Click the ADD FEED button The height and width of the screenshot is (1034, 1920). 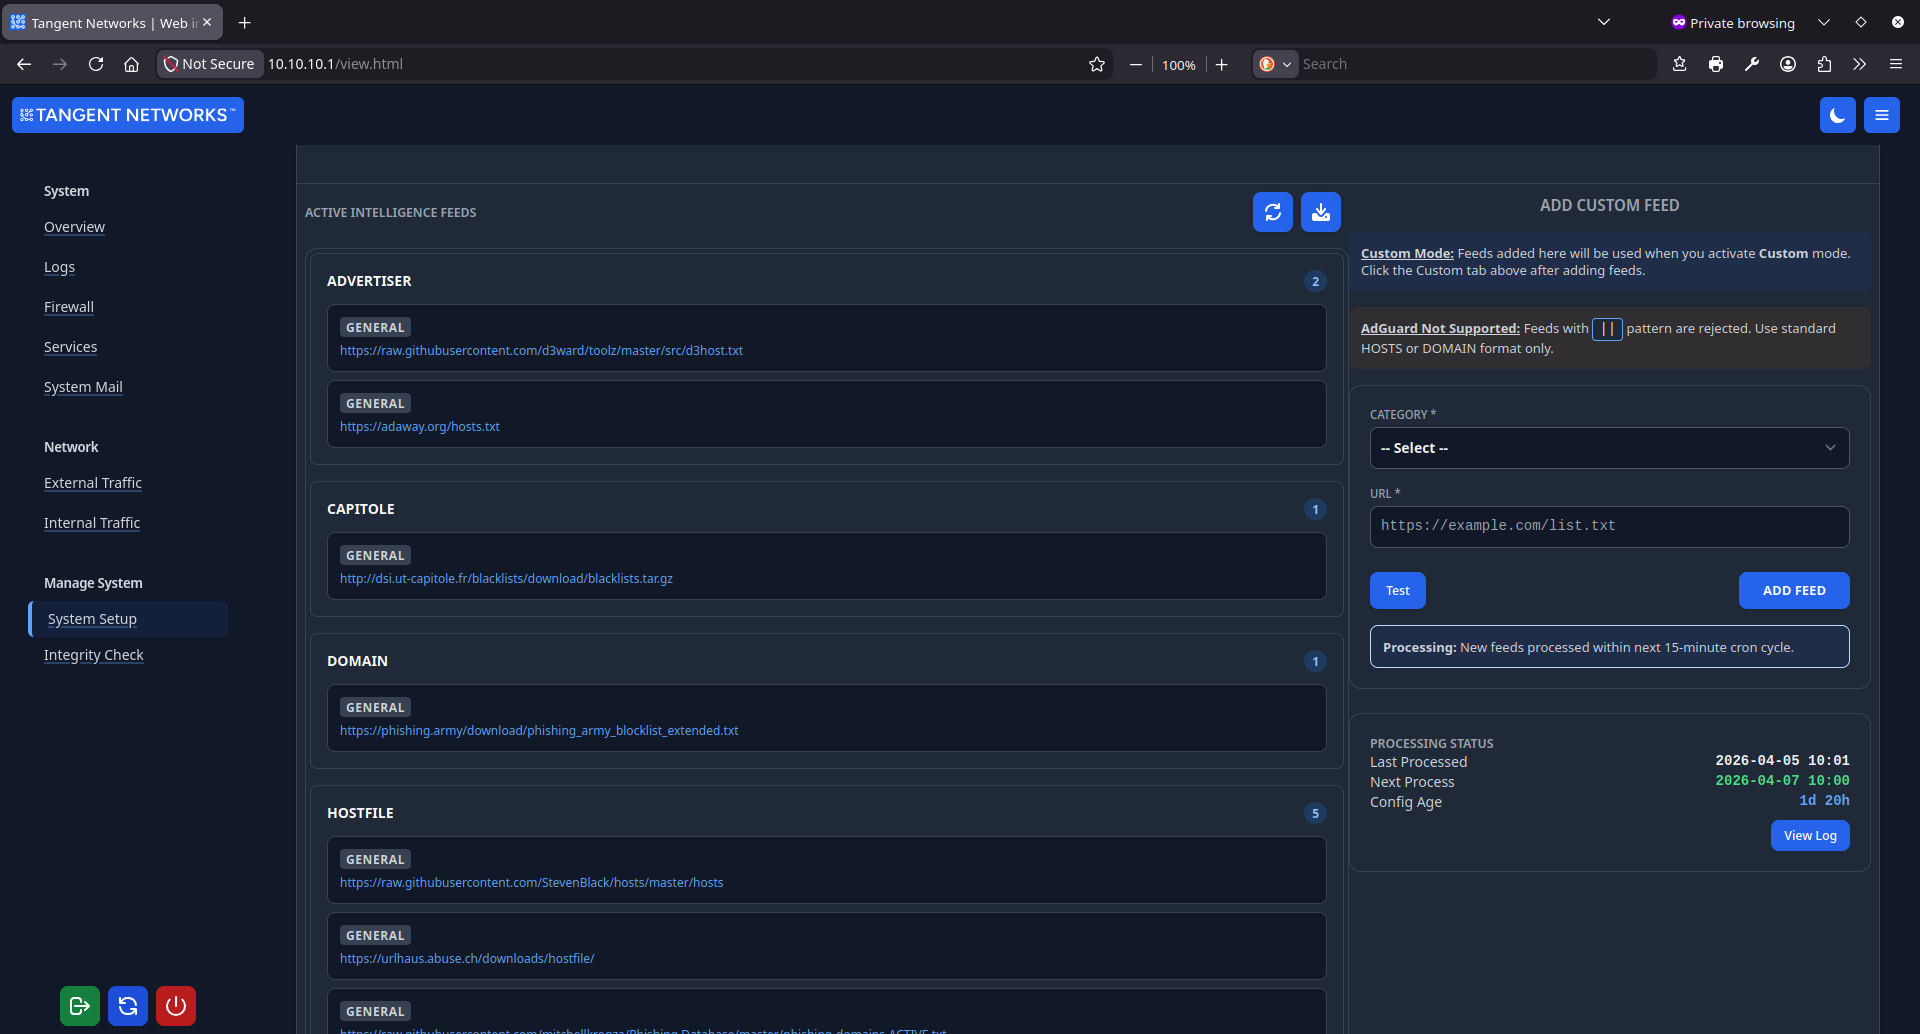pos(1793,590)
